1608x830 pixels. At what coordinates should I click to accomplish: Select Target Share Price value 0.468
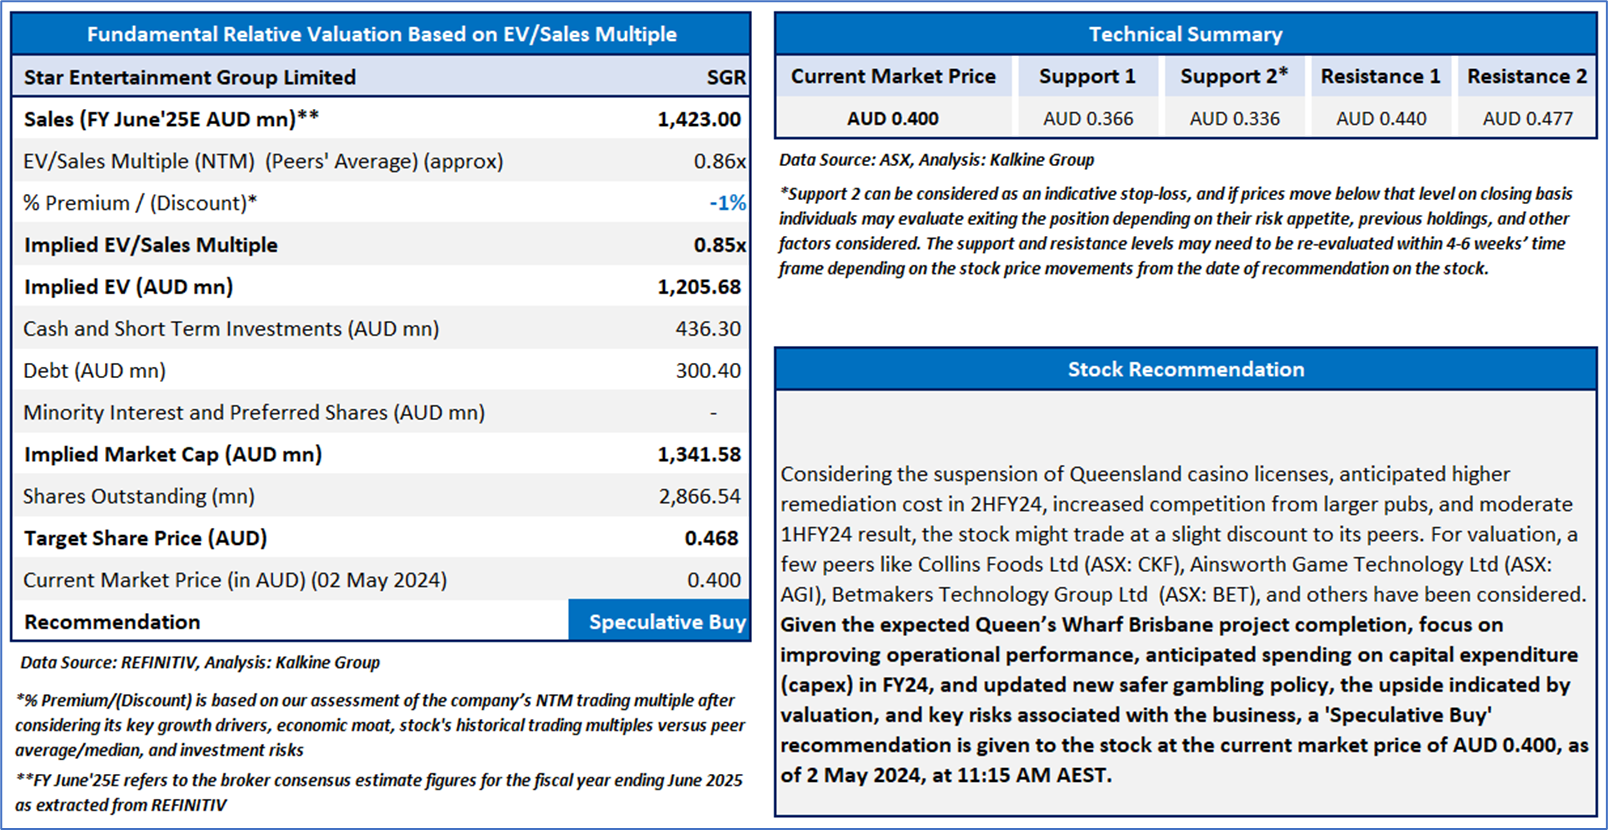click(x=713, y=538)
